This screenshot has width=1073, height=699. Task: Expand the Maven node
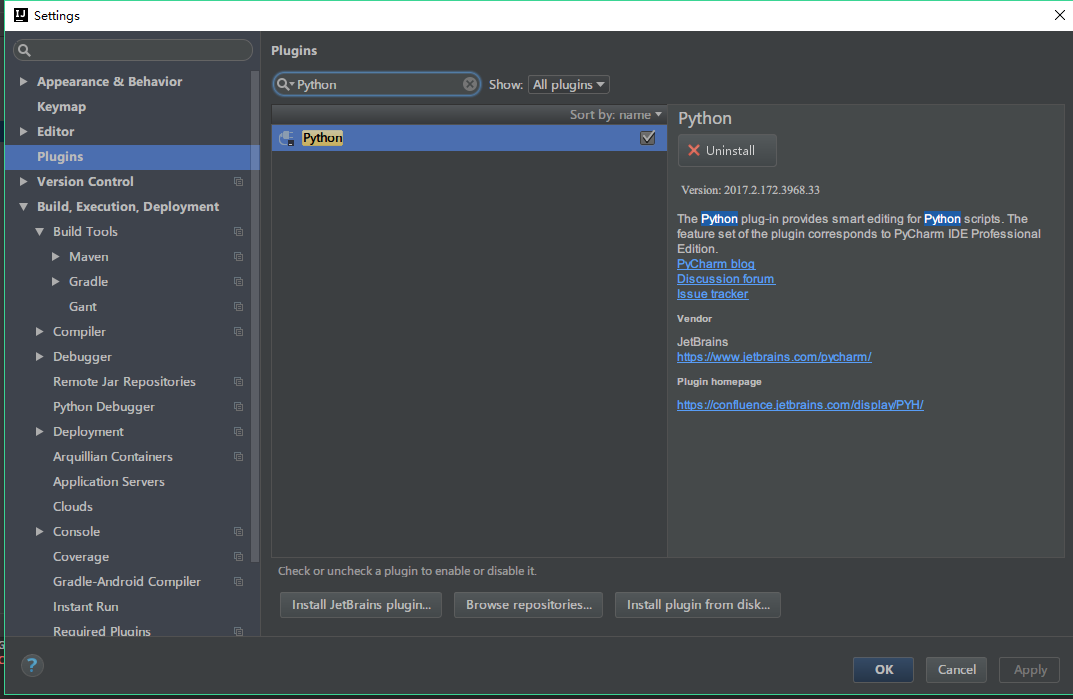click(x=55, y=257)
